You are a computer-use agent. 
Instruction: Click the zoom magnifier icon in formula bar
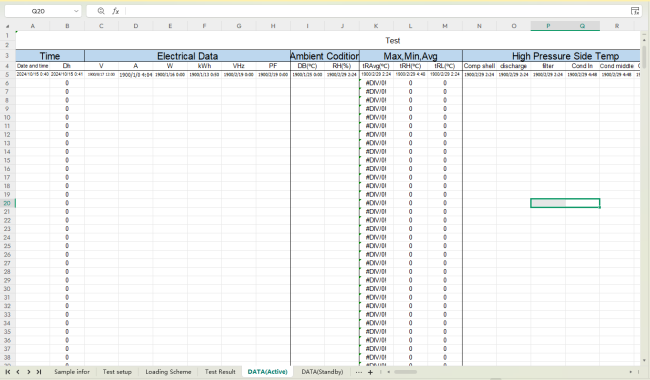[x=101, y=11]
